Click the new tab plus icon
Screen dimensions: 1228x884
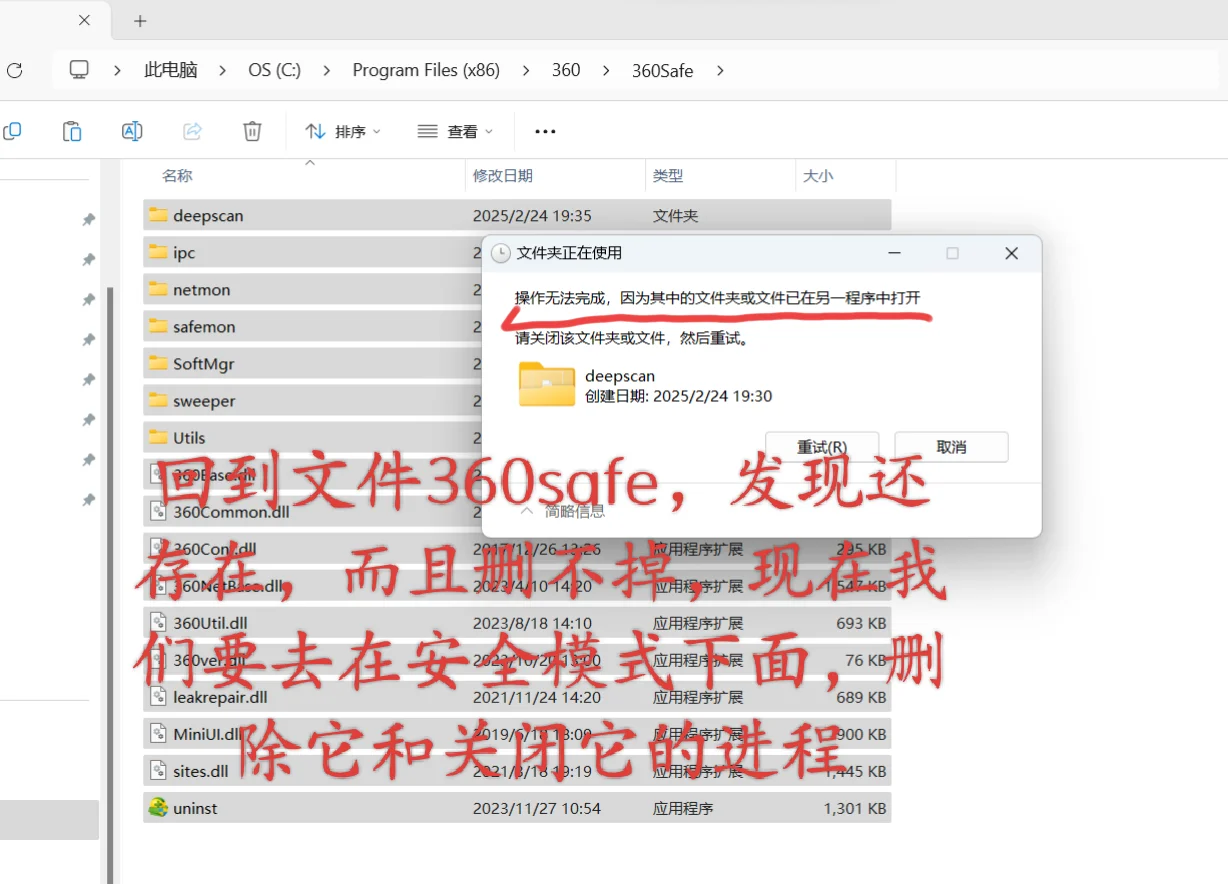139,20
